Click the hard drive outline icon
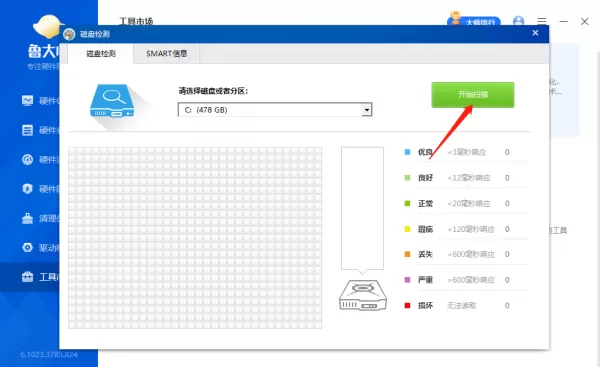 [363, 295]
